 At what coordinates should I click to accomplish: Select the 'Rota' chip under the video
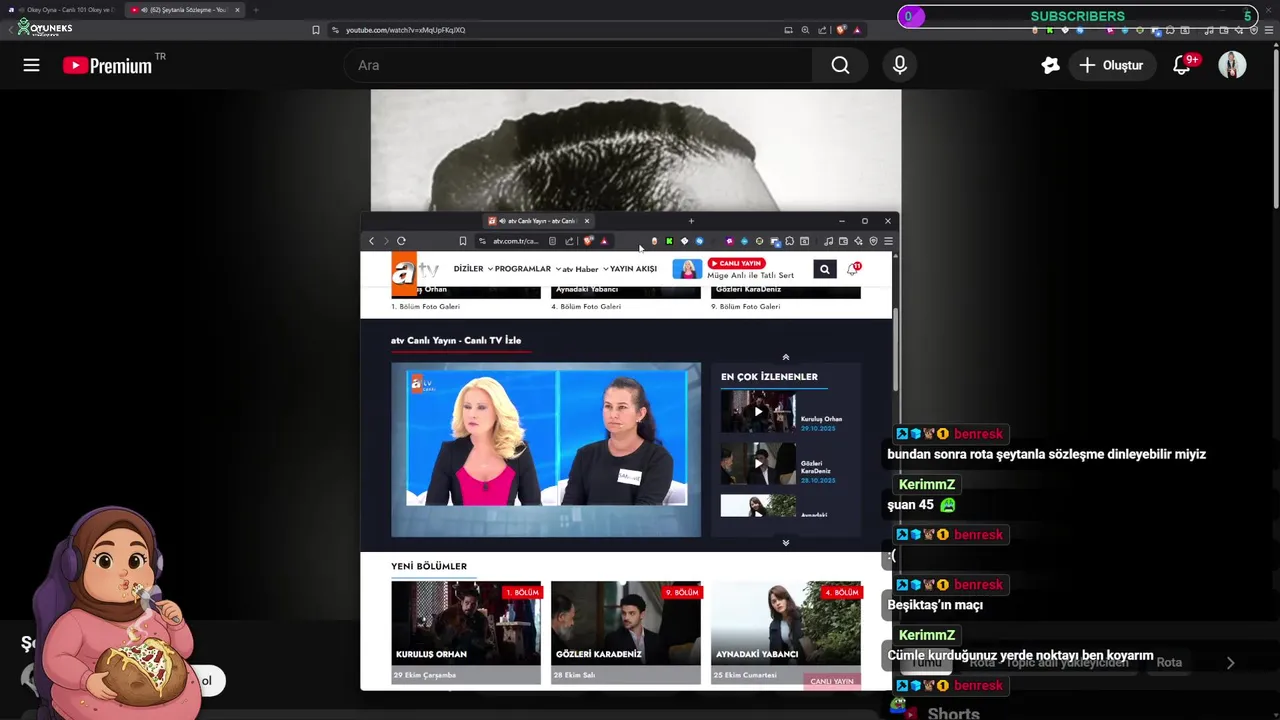click(x=1168, y=662)
